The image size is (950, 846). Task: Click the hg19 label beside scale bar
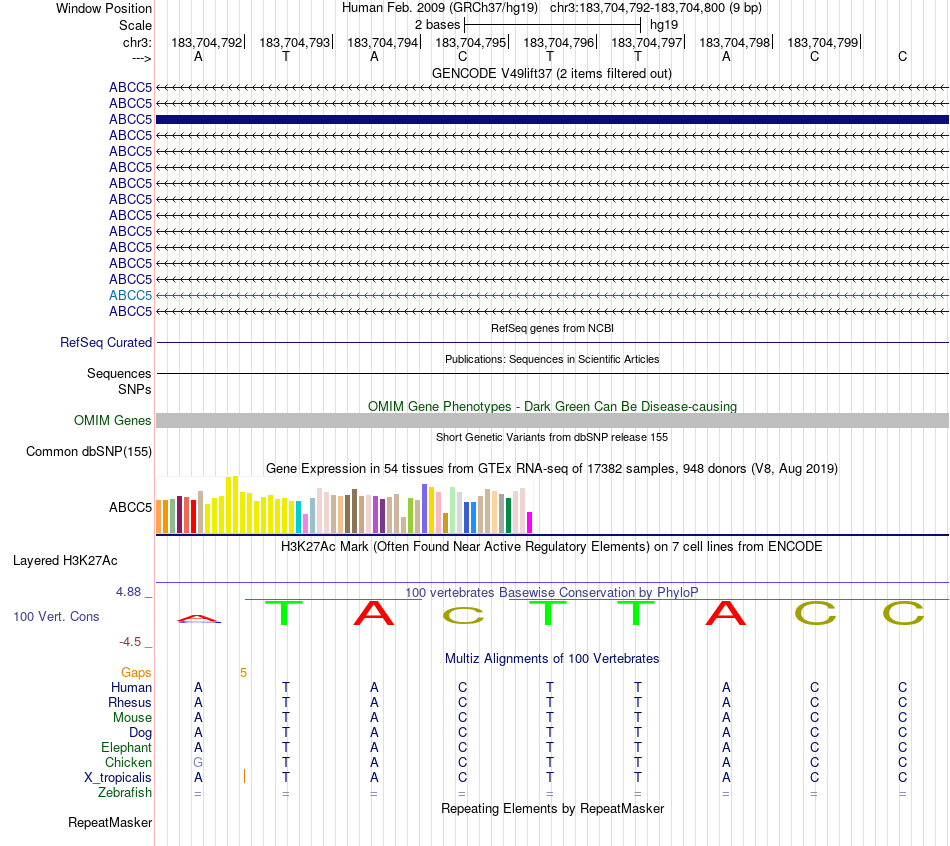(664, 25)
